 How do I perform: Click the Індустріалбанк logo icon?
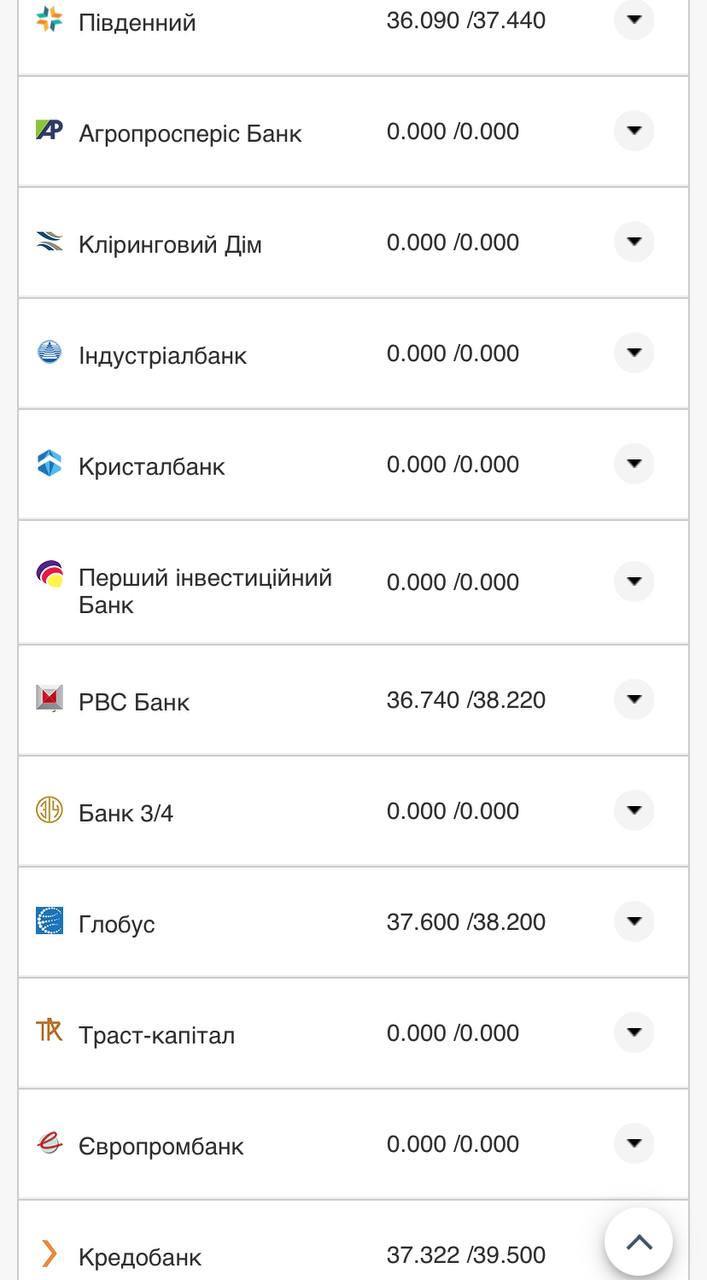tap(49, 352)
